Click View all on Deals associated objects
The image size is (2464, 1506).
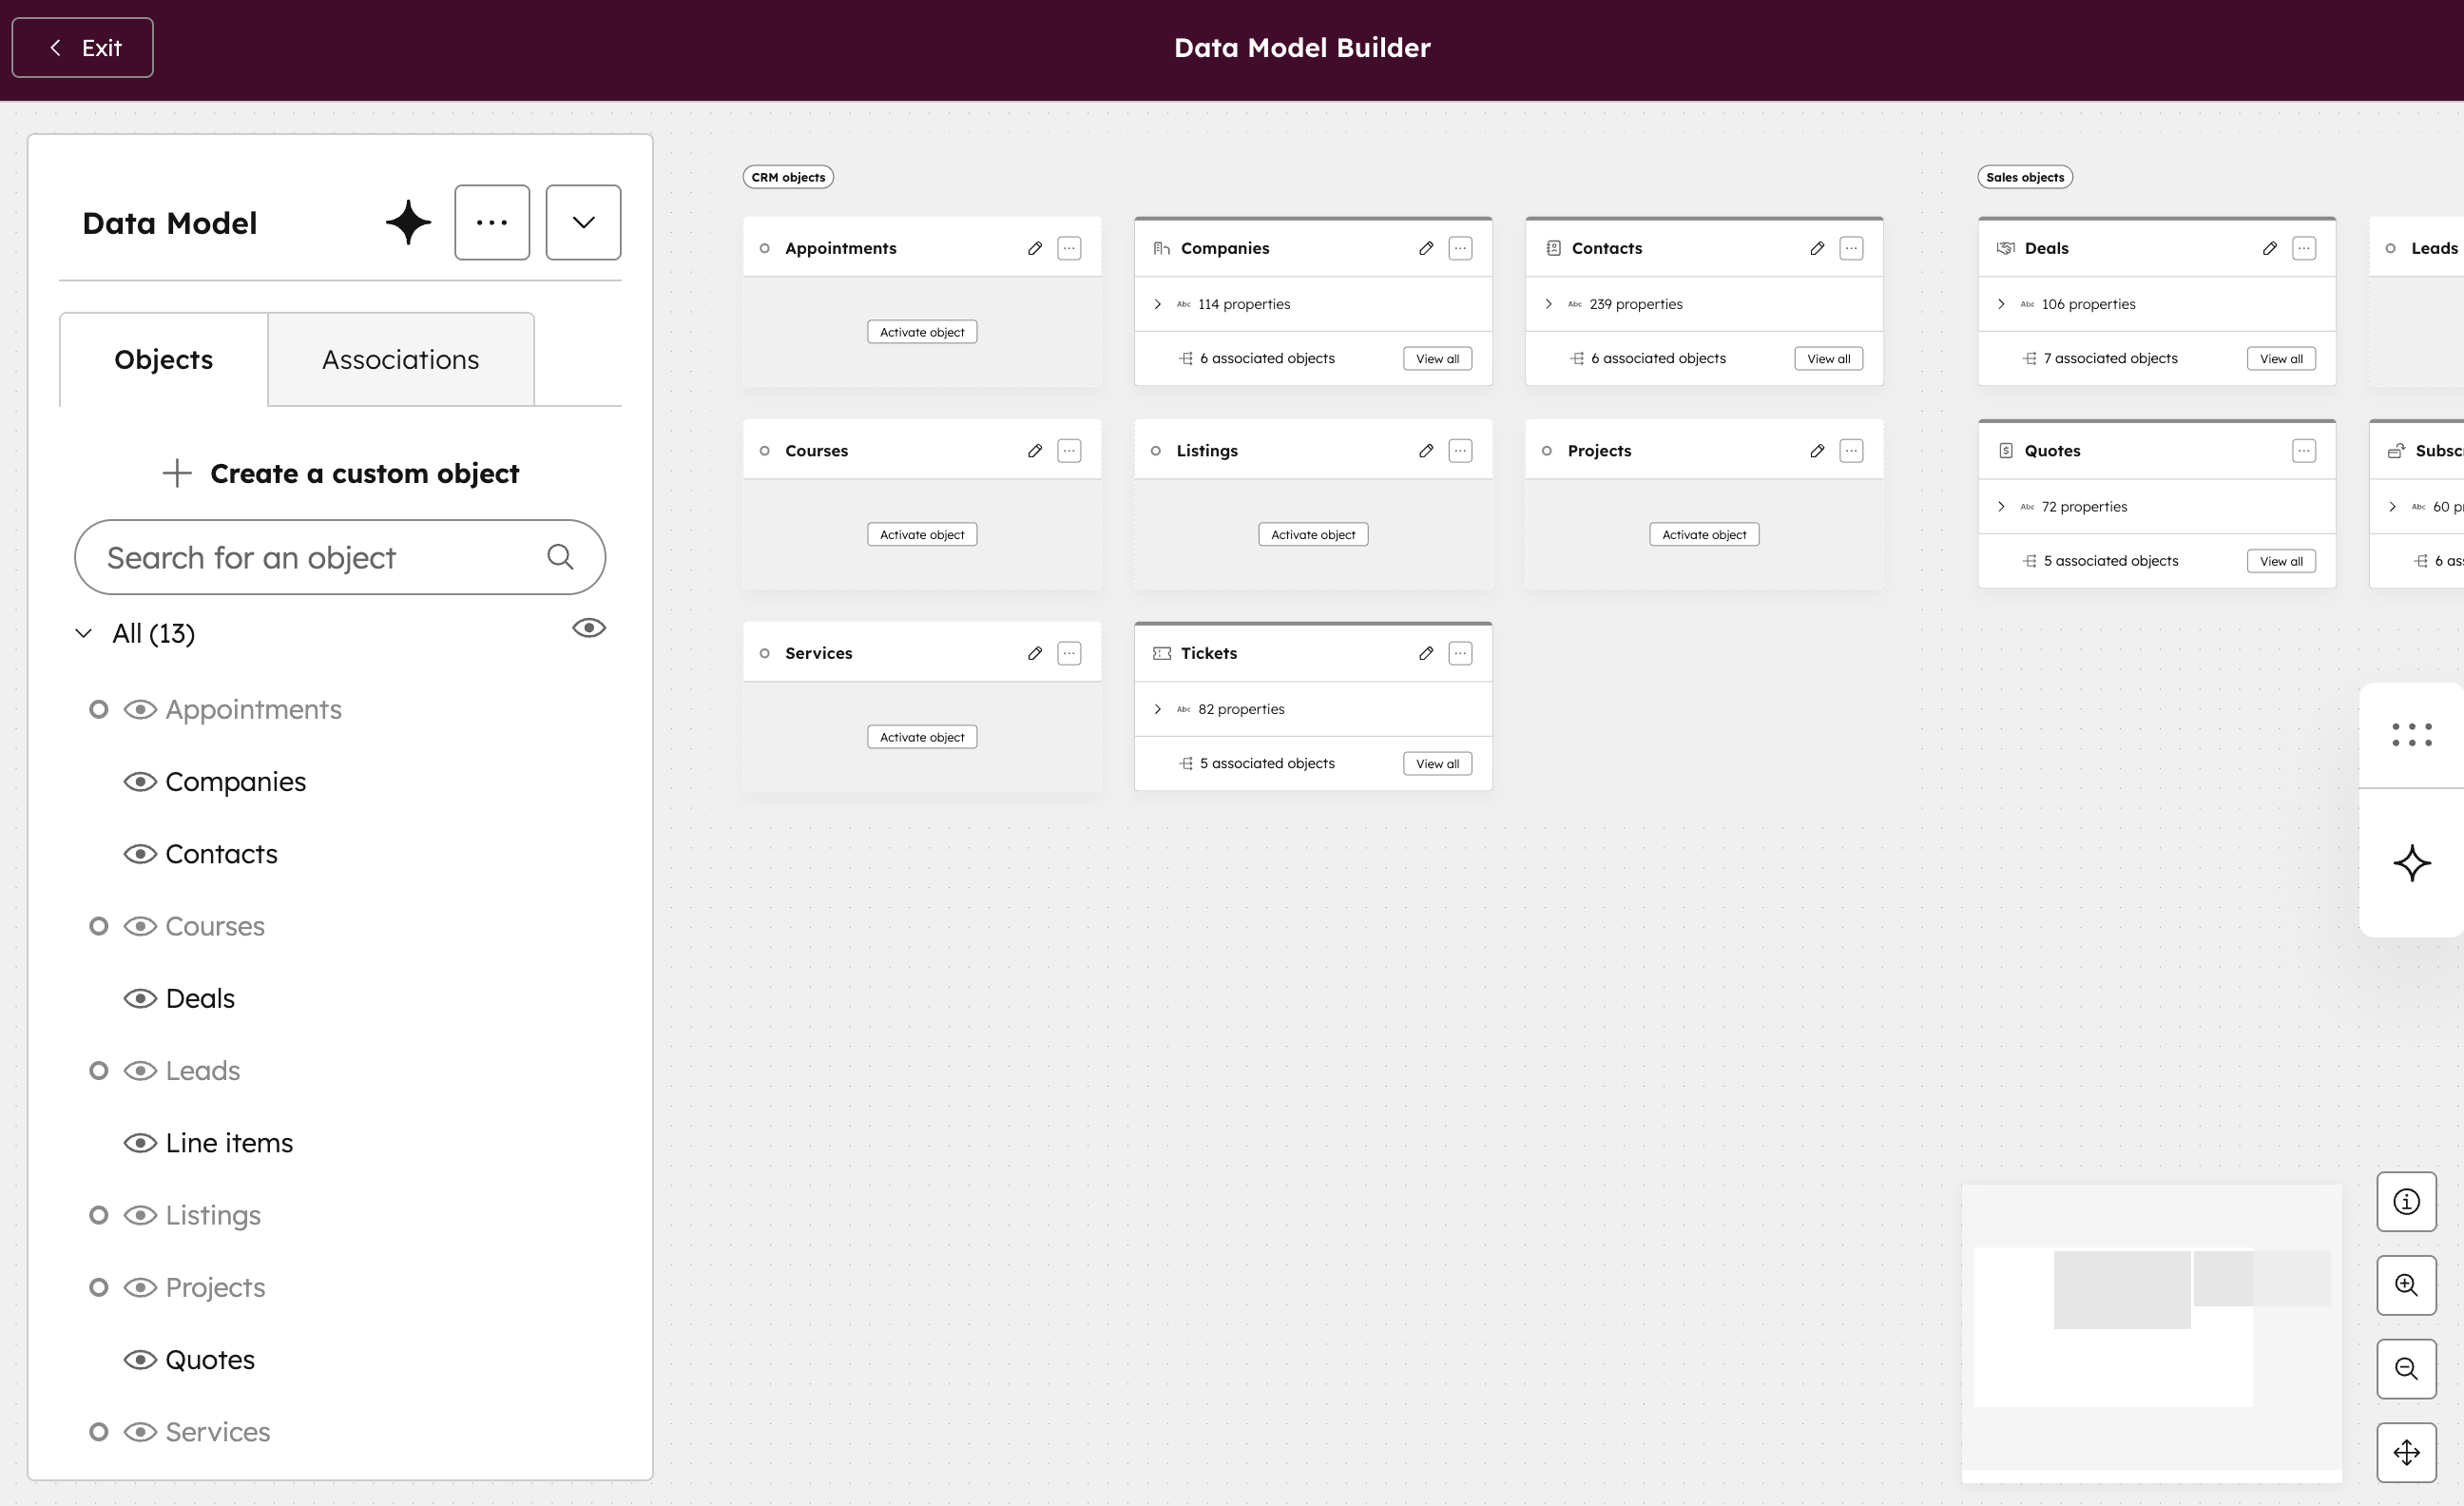2280,359
